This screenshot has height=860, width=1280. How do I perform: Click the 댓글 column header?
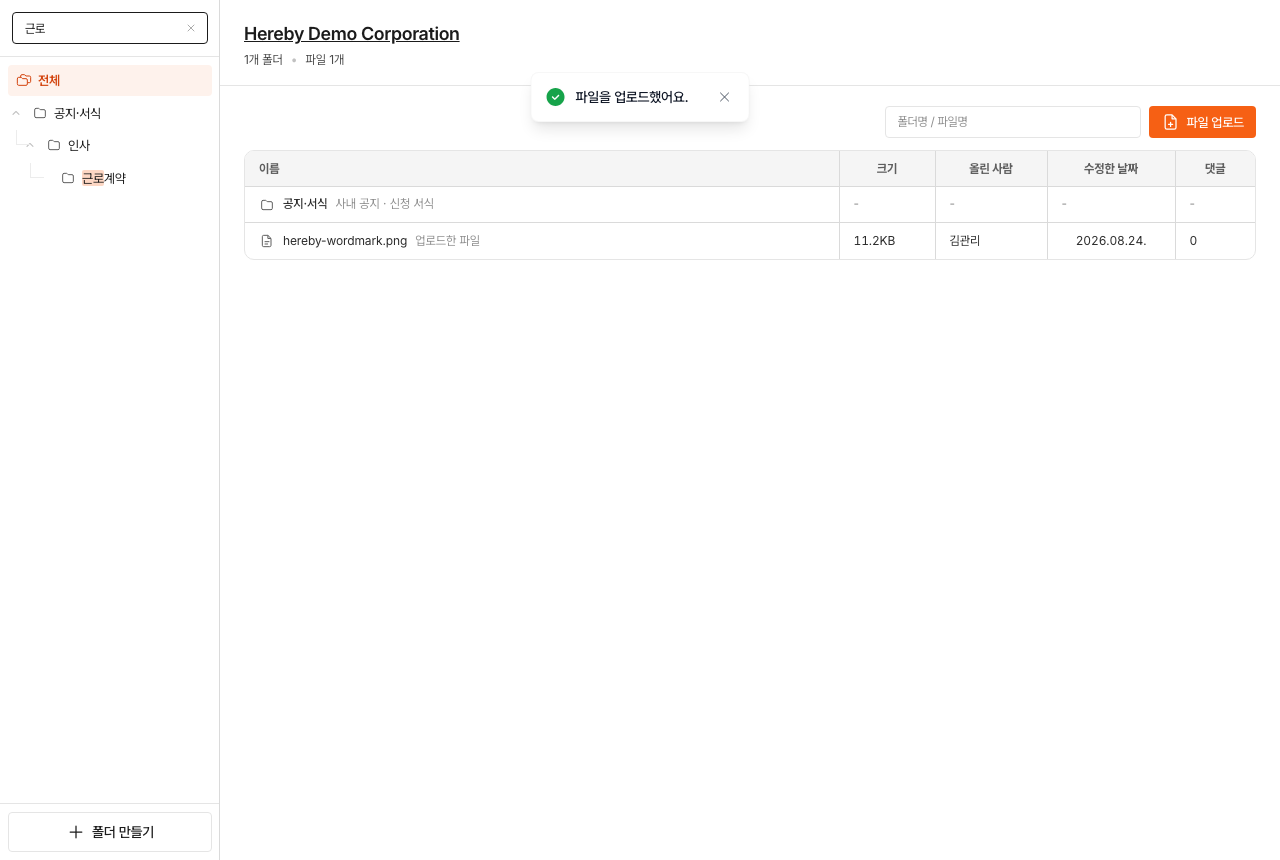click(1215, 169)
